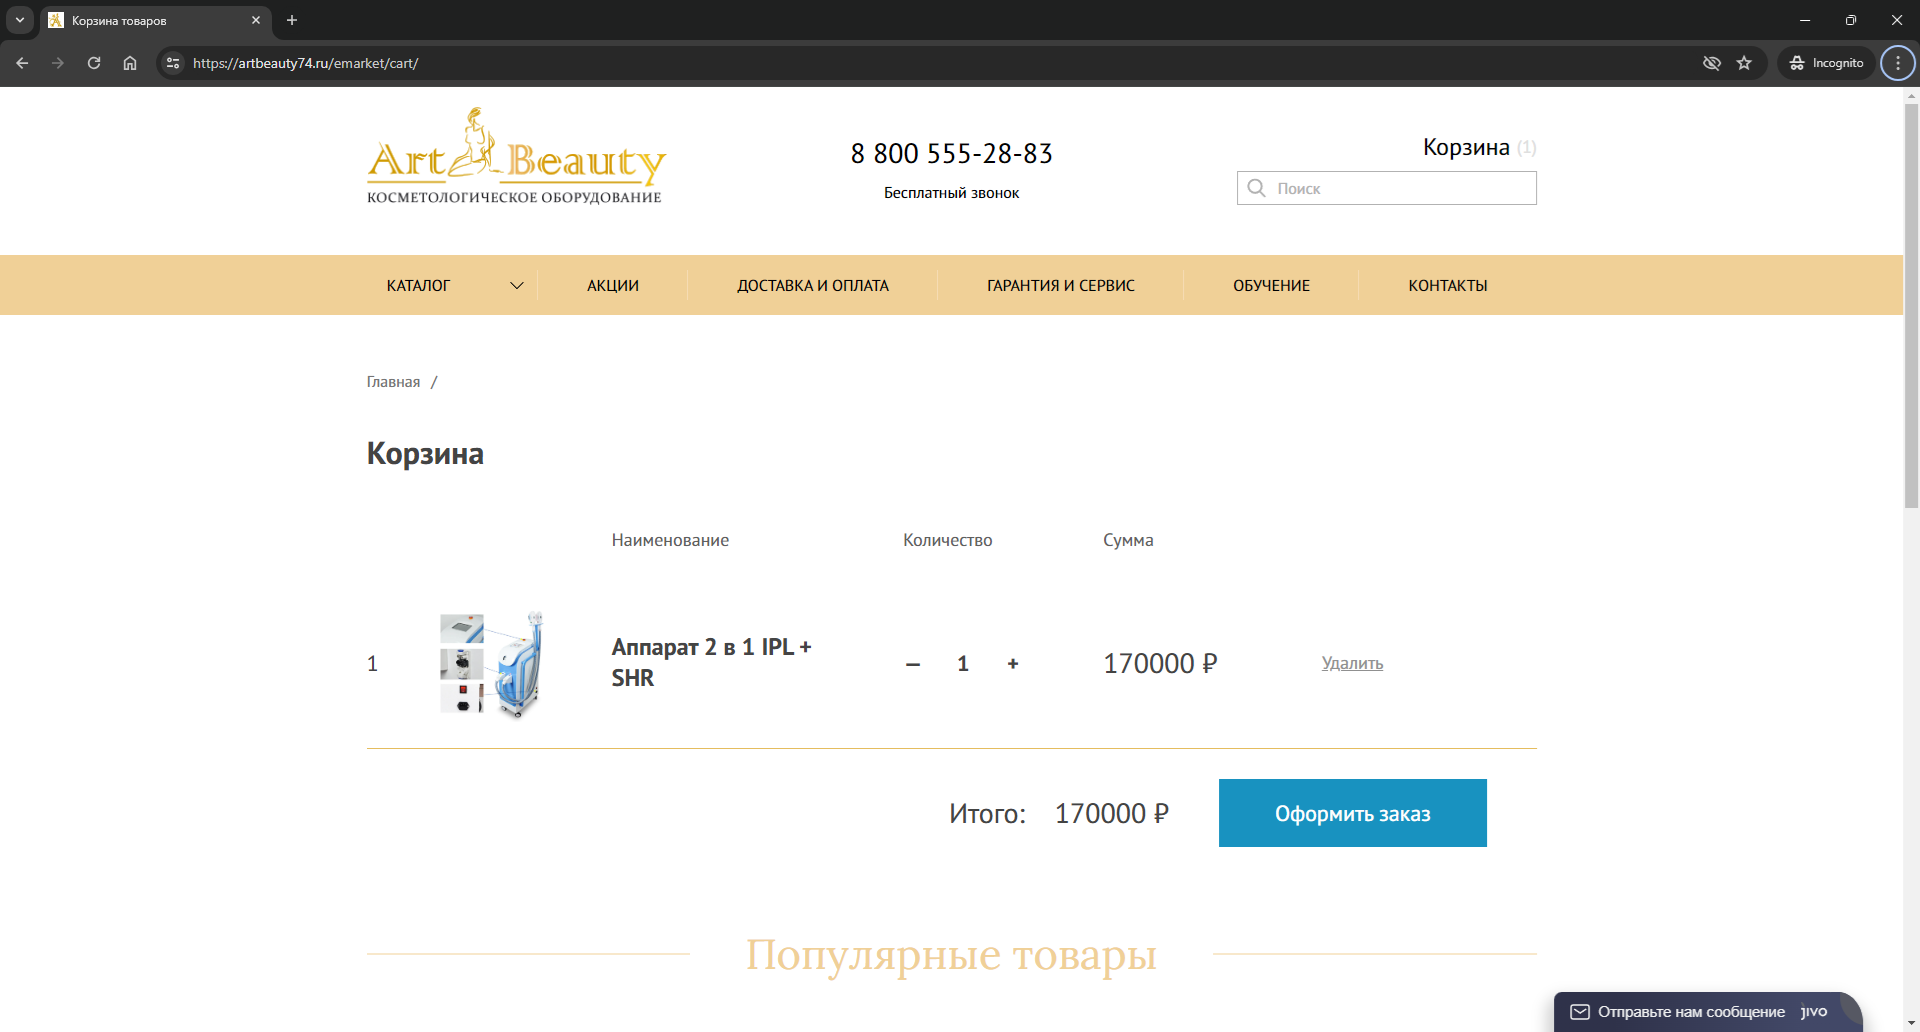Open the tab search dropdown arrow
Image resolution: width=1920 pixels, height=1032 pixels.
click(x=20, y=20)
